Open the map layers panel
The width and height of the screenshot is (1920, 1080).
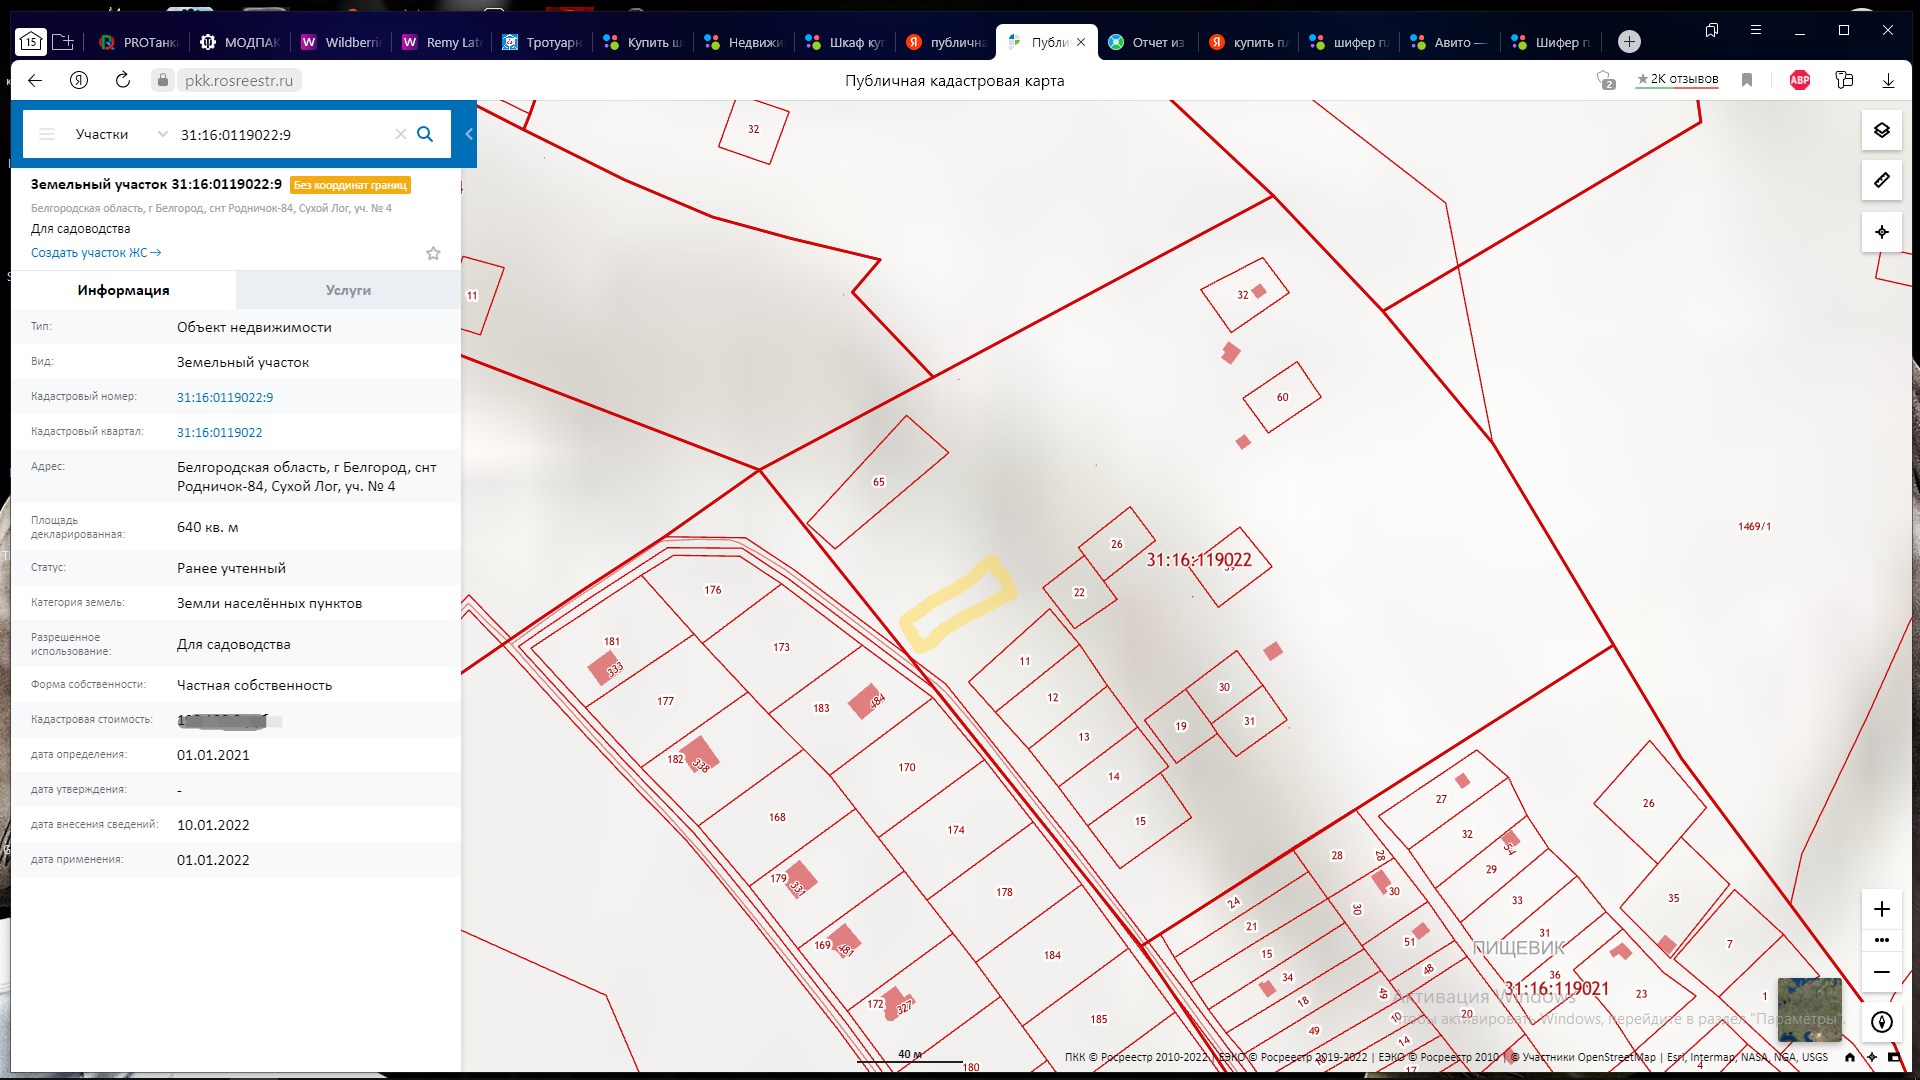pos(1881,131)
